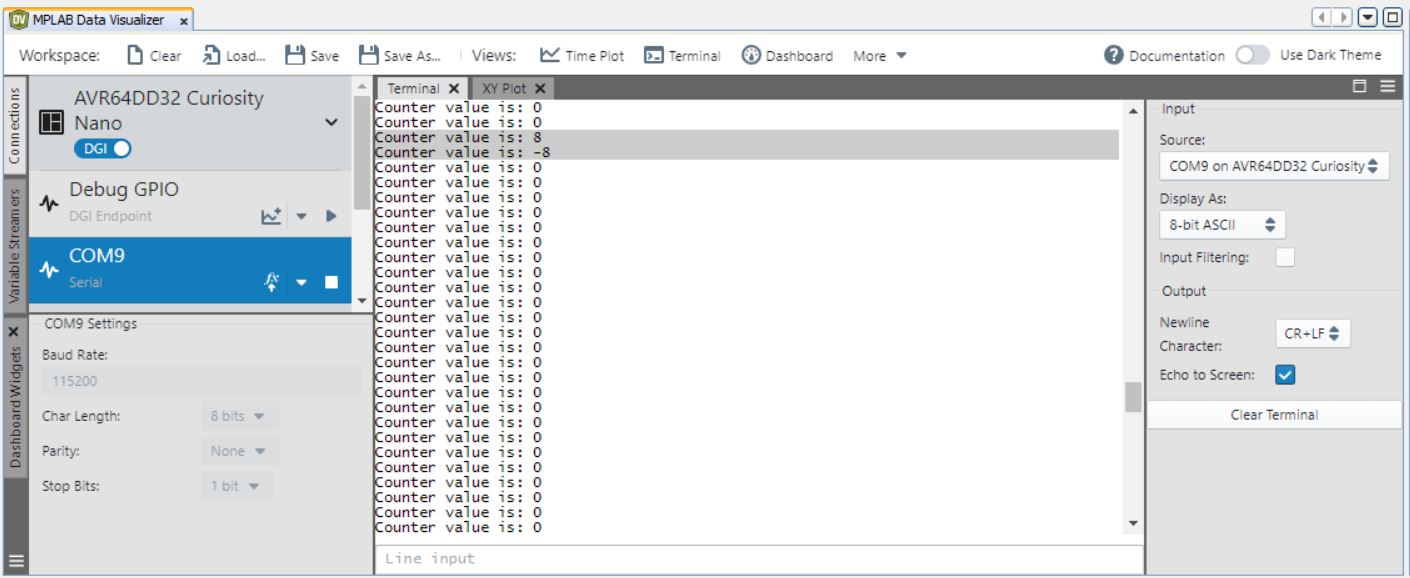Viewport: 1410px width, 578px height.
Task: Open the Newline Character CR+LF dropdown
Action: (x=1313, y=334)
